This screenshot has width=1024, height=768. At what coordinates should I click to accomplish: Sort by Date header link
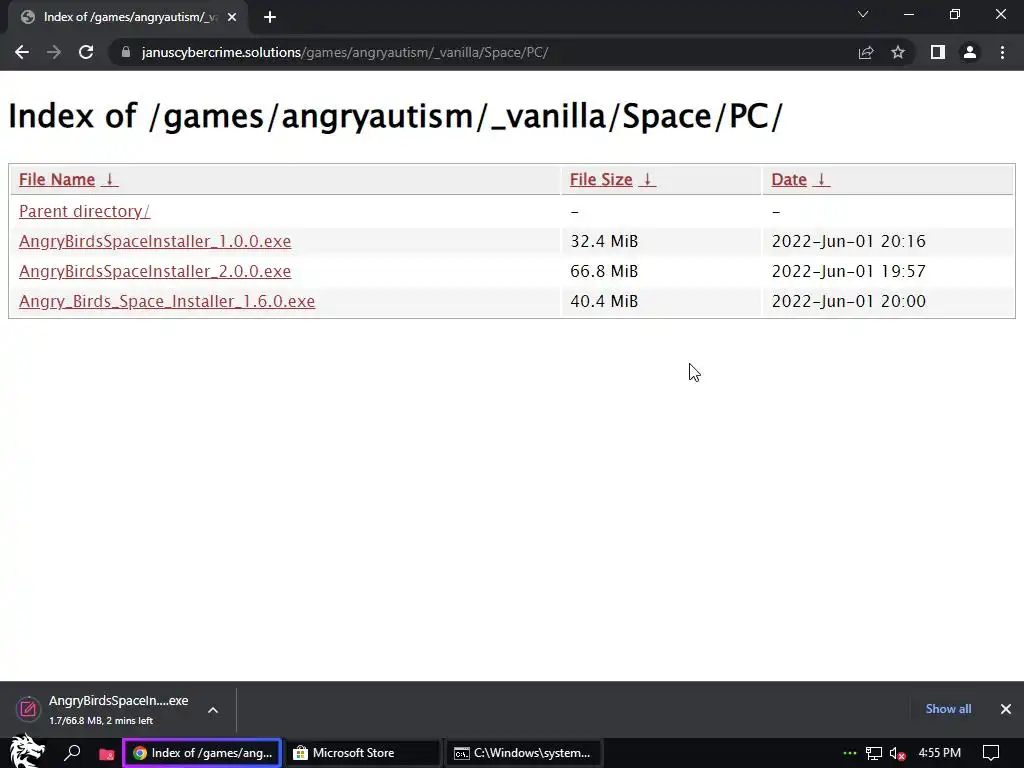click(x=789, y=180)
